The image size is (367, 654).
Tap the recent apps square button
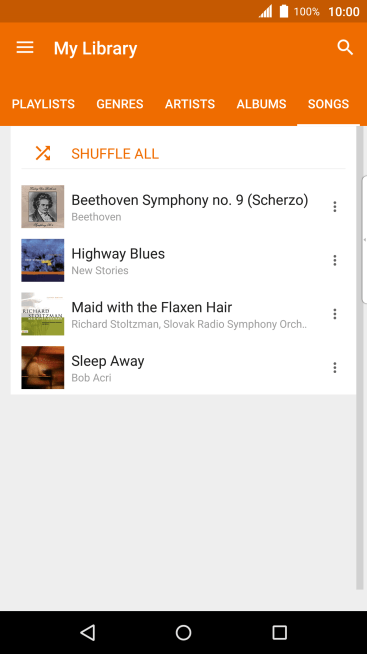tap(279, 632)
